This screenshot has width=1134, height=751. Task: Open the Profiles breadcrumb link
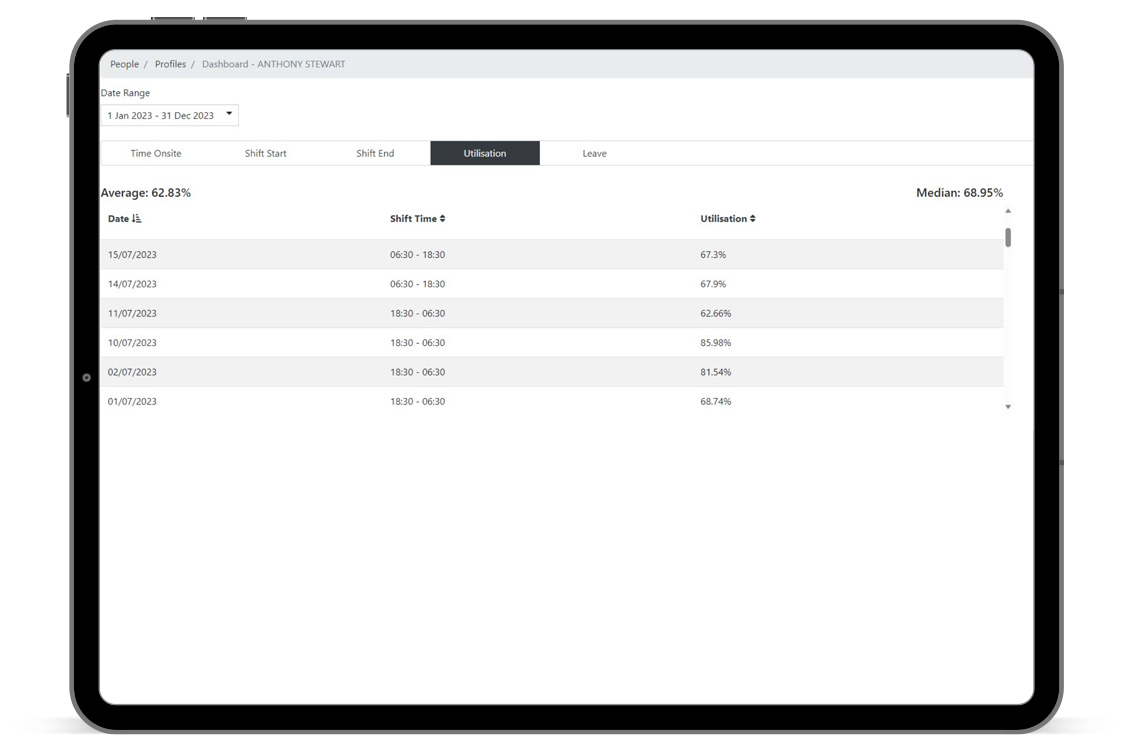point(170,64)
